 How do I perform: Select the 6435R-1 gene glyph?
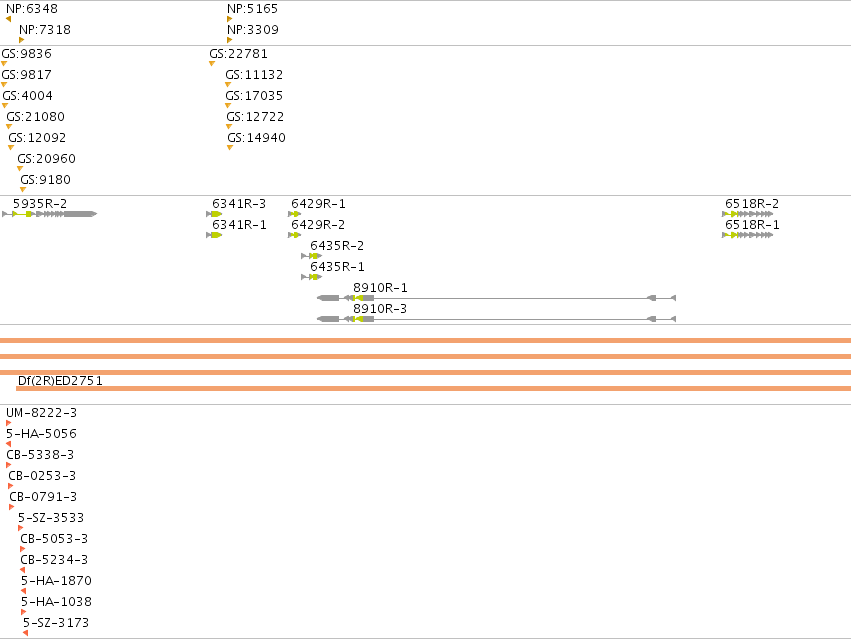point(312,277)
